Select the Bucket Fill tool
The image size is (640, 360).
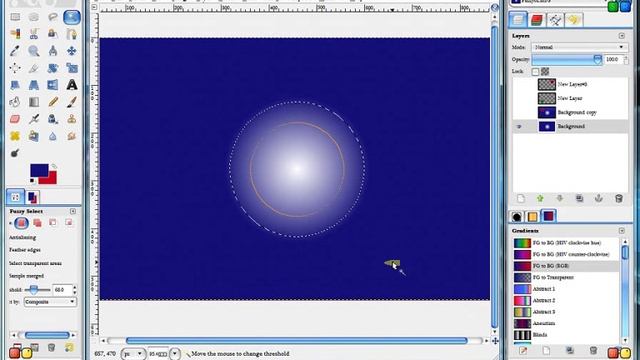pyautogui.click(x=15, y=102)
